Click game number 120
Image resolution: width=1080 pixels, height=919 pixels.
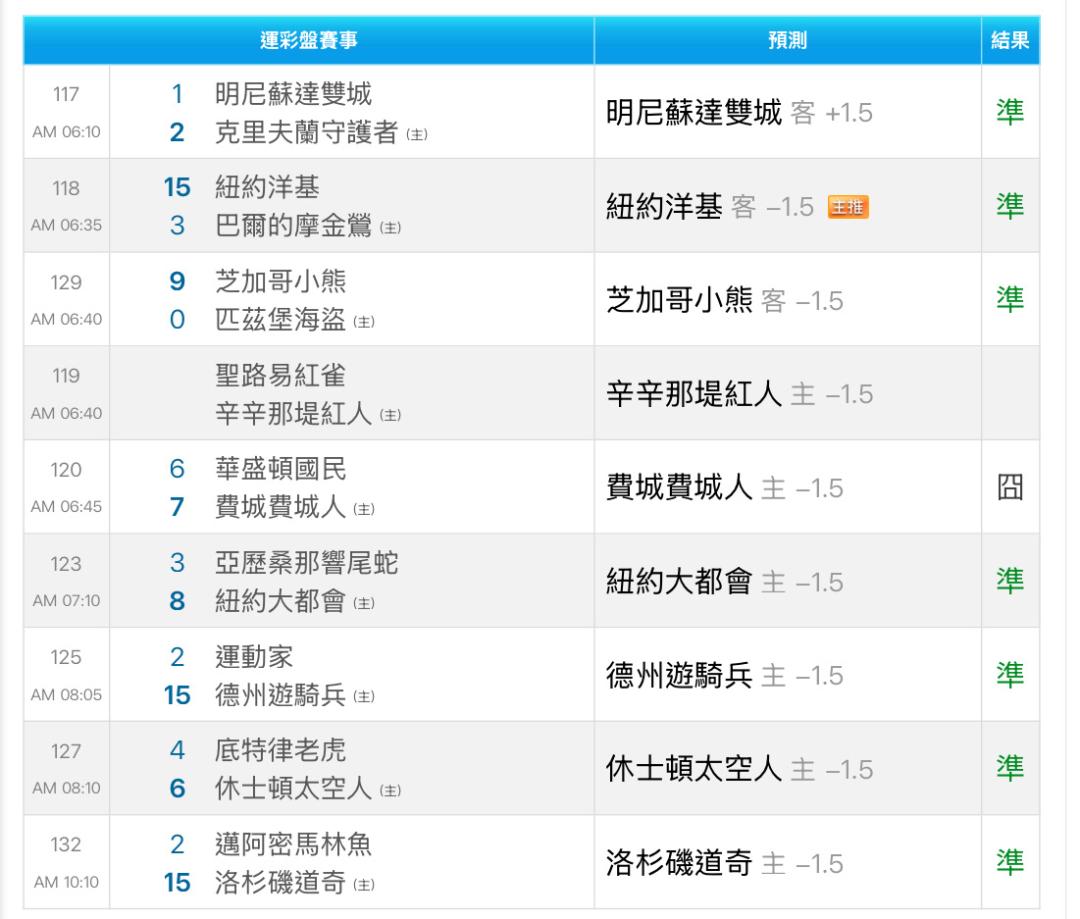tap(66, 470)
